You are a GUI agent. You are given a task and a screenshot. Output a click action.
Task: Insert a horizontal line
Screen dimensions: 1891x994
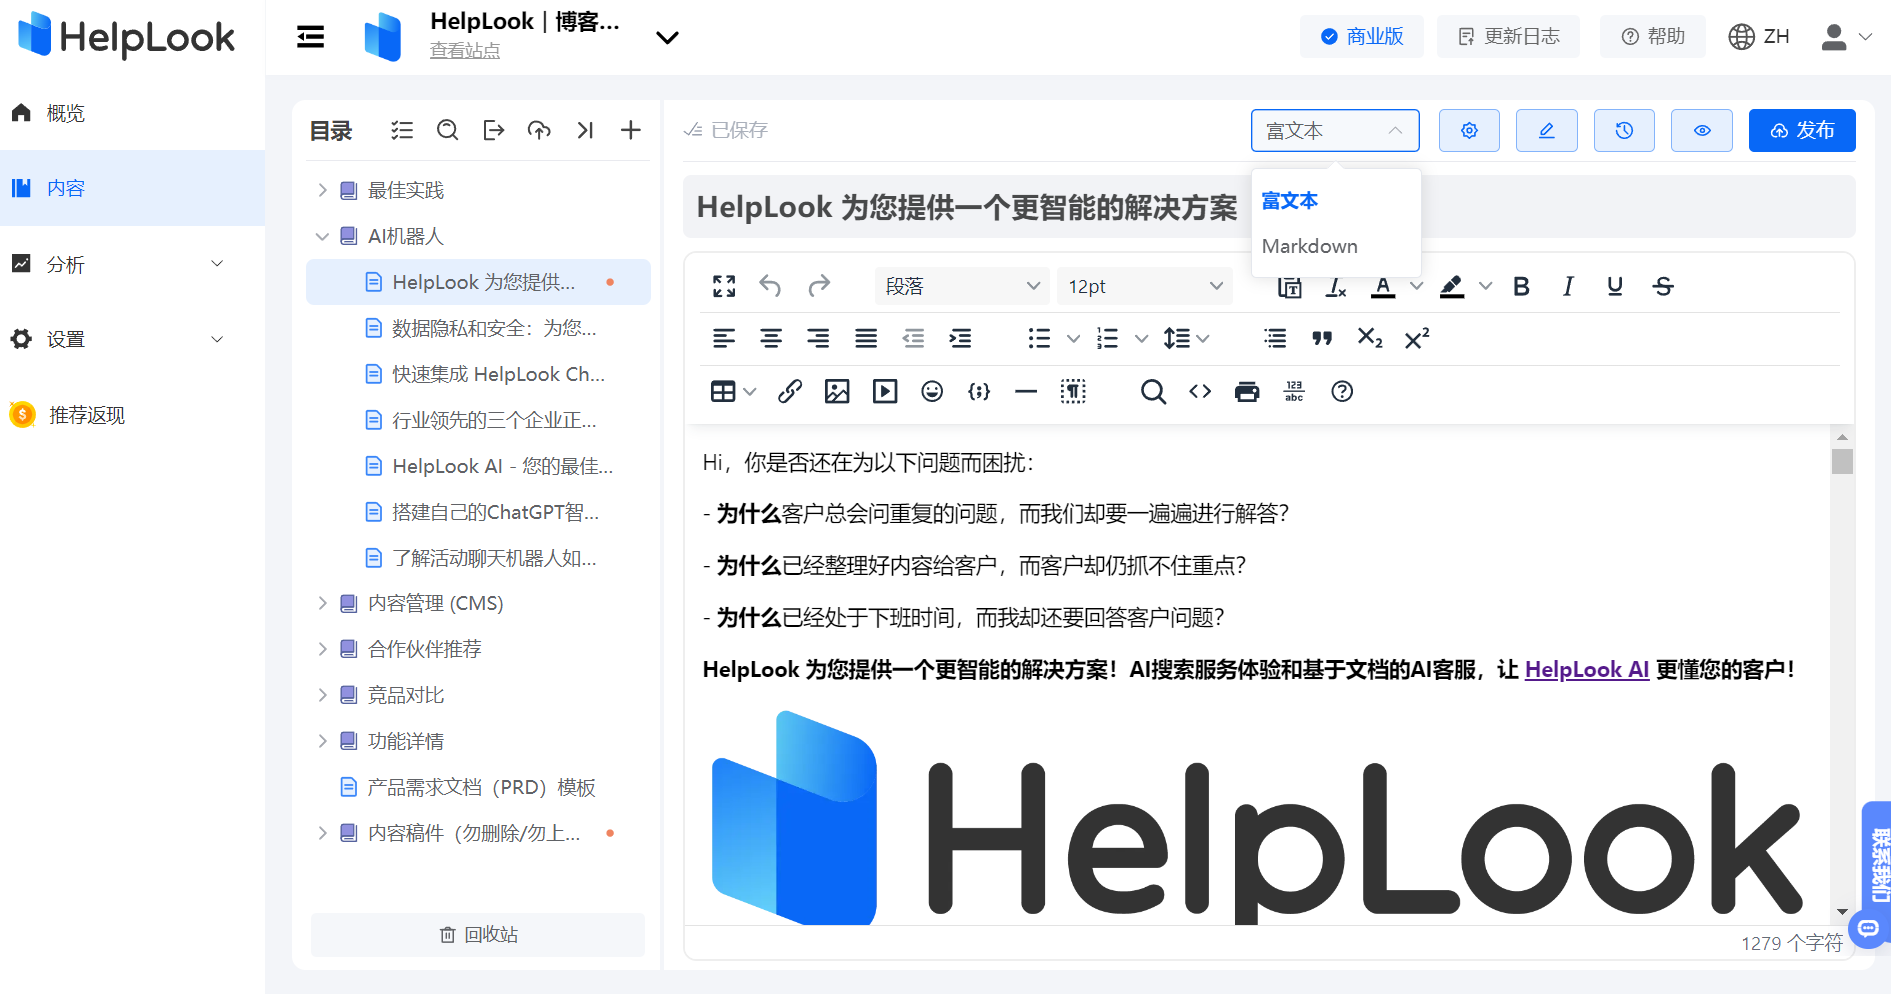pos(1026,391)
